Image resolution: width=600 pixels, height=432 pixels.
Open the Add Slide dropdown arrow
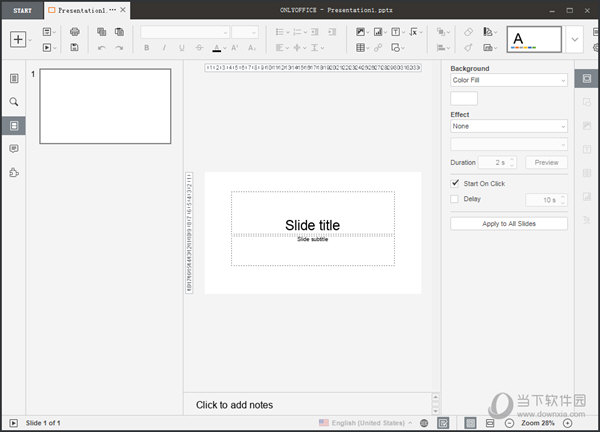point(30,40)
